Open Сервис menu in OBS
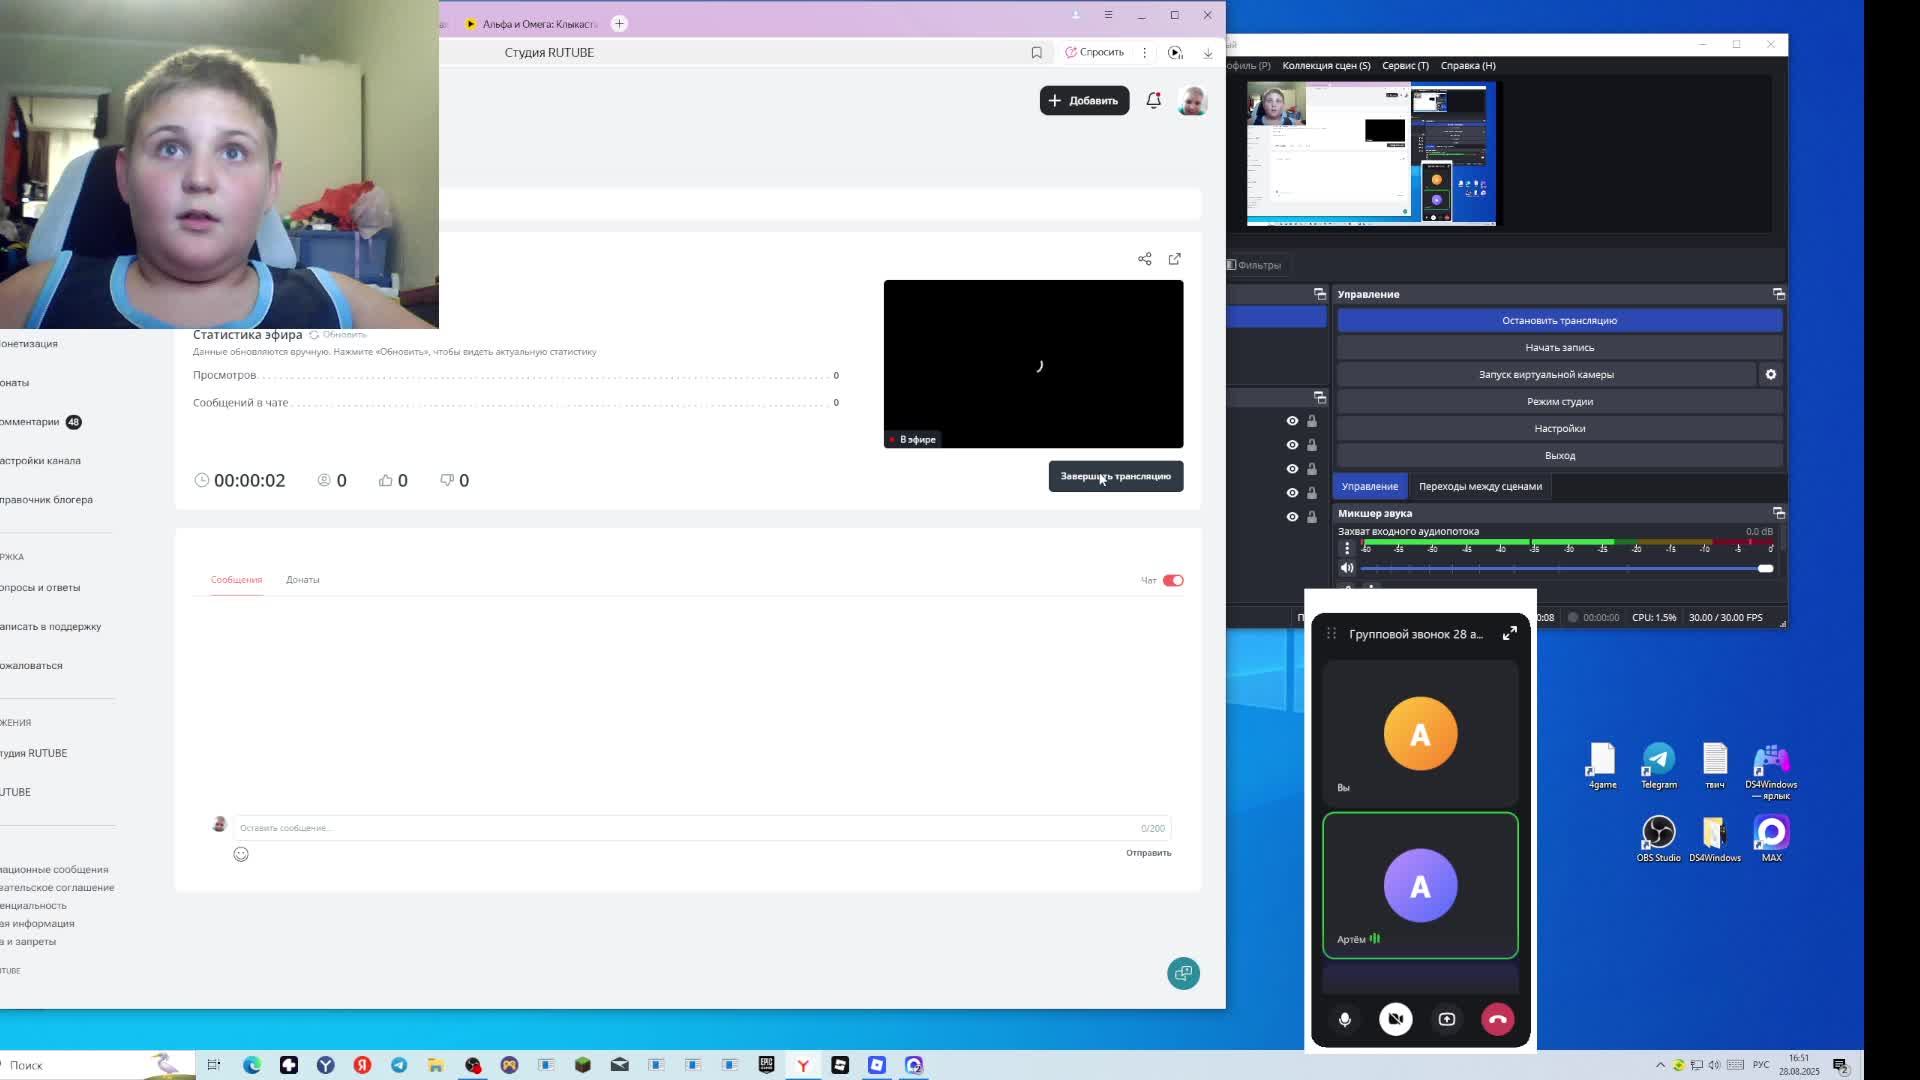This screenshot has height=1080, width=1920. click(x=1405, y=66)
